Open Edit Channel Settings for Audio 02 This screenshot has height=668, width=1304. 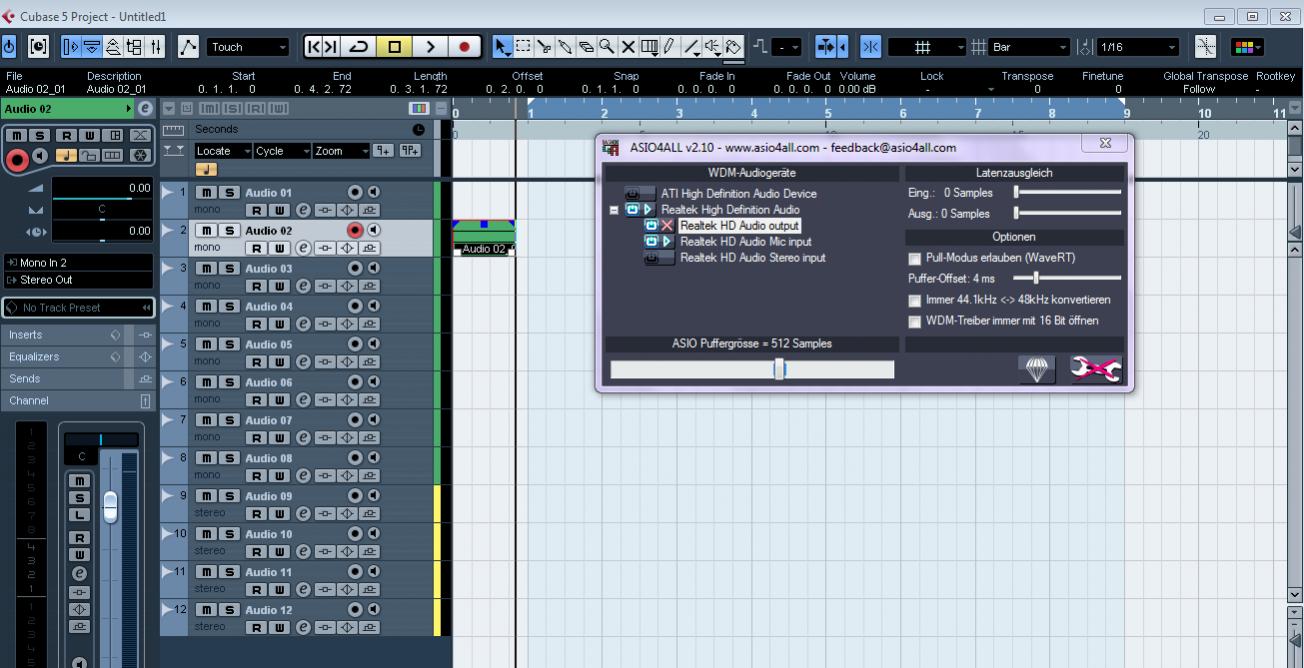[x=303, y=248]
